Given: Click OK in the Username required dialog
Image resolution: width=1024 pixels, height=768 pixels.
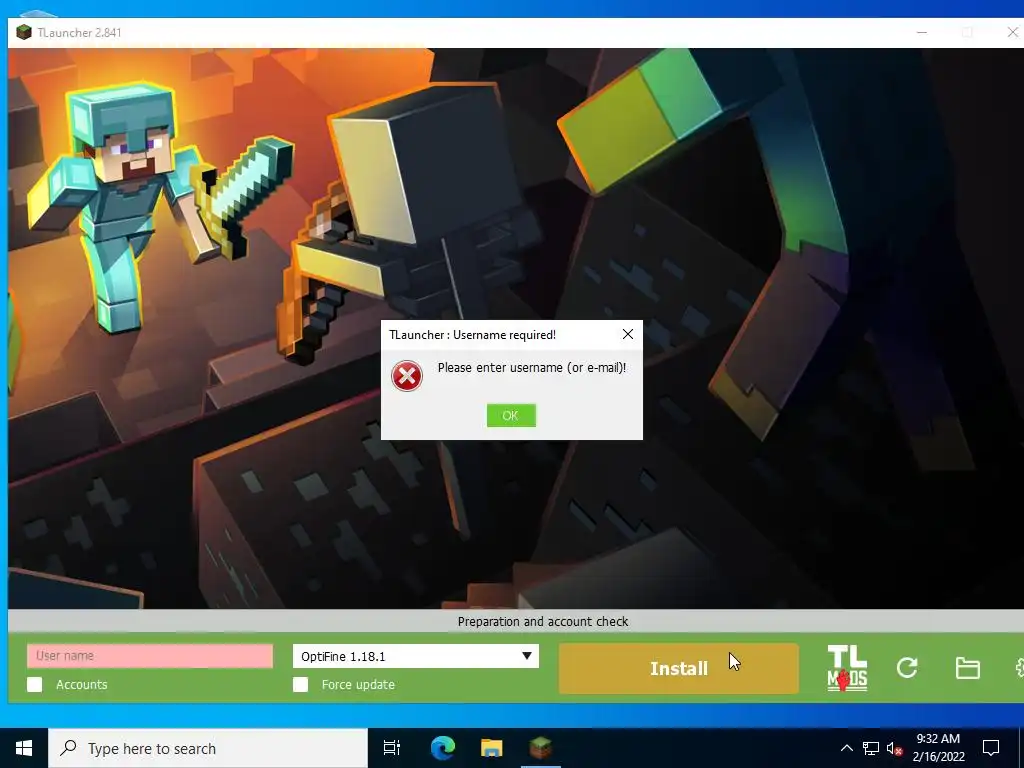Looking at the screenshot, I should click(511, 415).
